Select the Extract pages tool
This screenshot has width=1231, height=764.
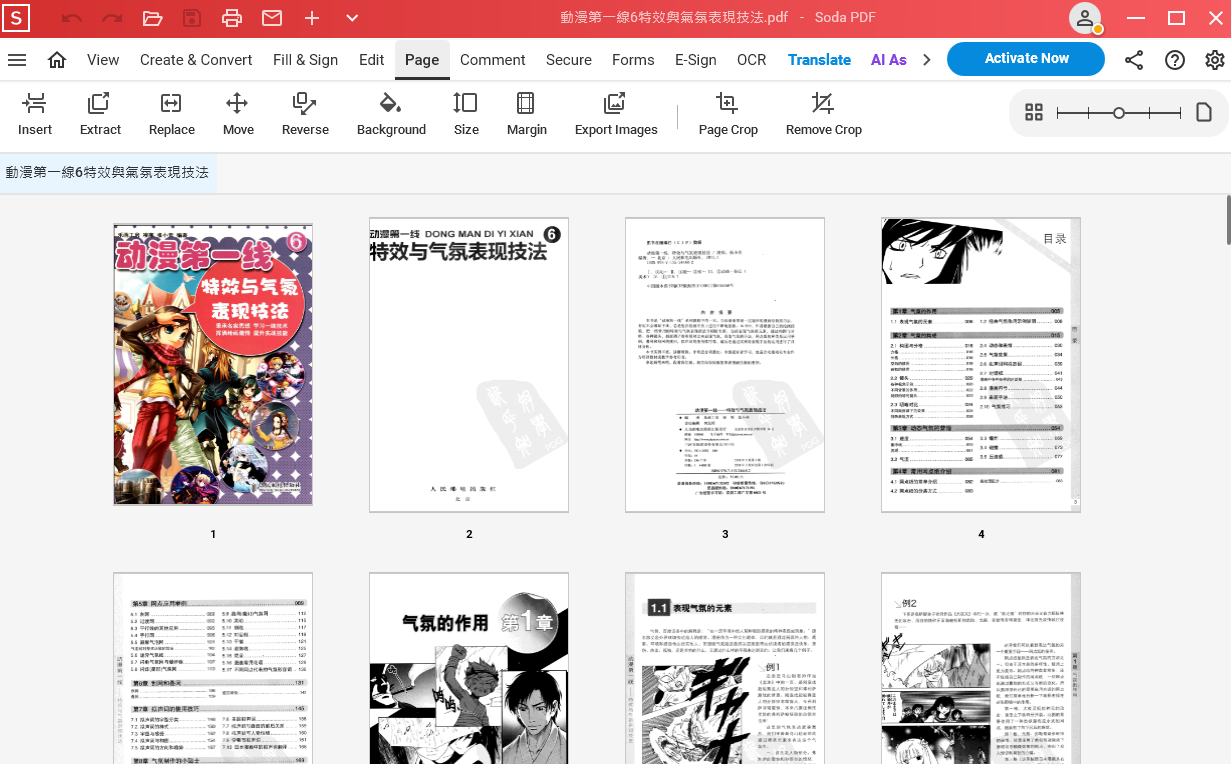tap(100, 114)
